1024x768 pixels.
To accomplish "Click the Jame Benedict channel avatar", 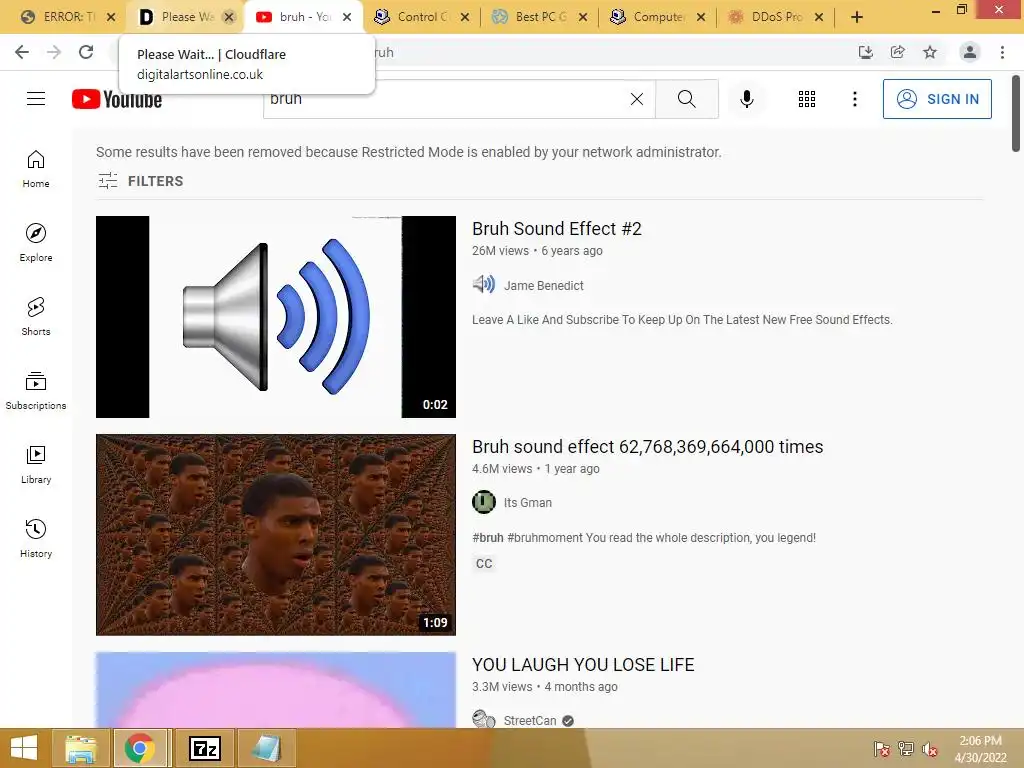I will tap(484, 284).
